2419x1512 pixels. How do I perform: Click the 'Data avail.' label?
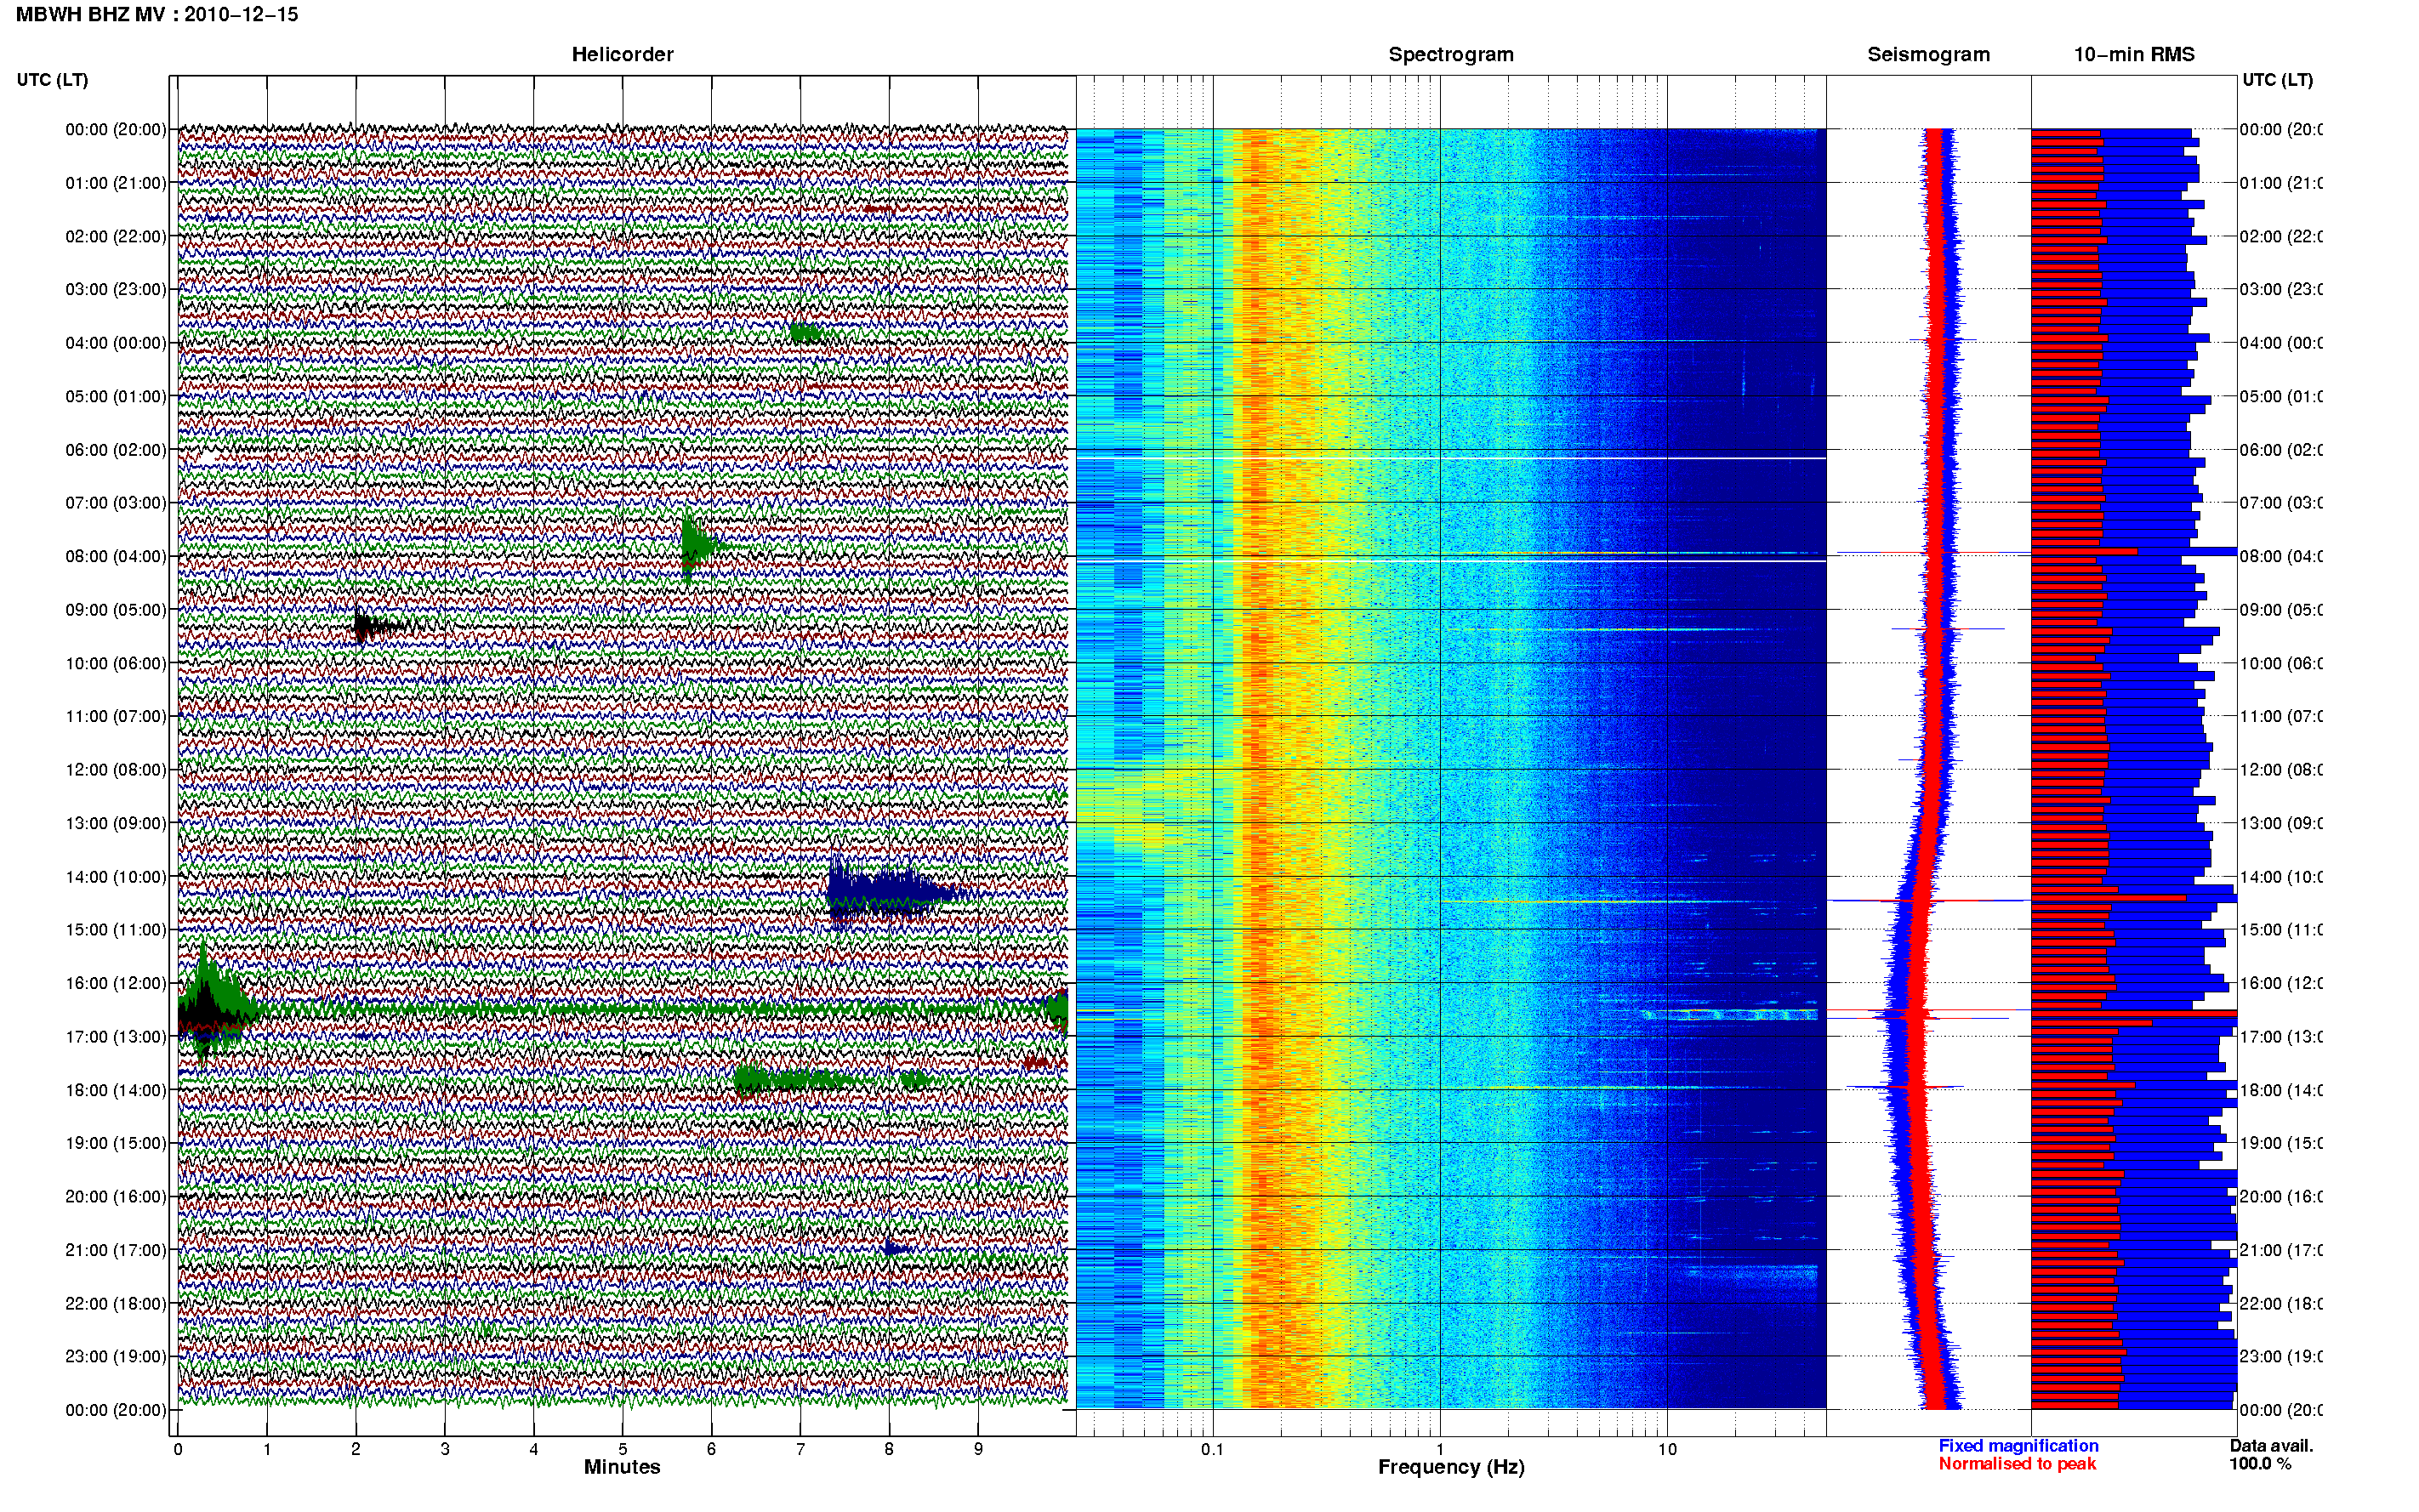[x=2271, y=1446]
